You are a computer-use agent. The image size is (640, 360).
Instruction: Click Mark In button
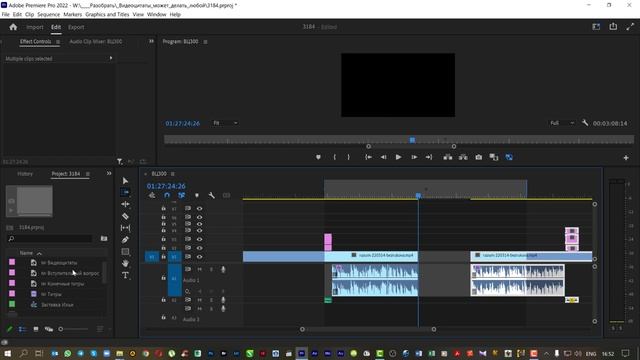[x=335, y=157]
